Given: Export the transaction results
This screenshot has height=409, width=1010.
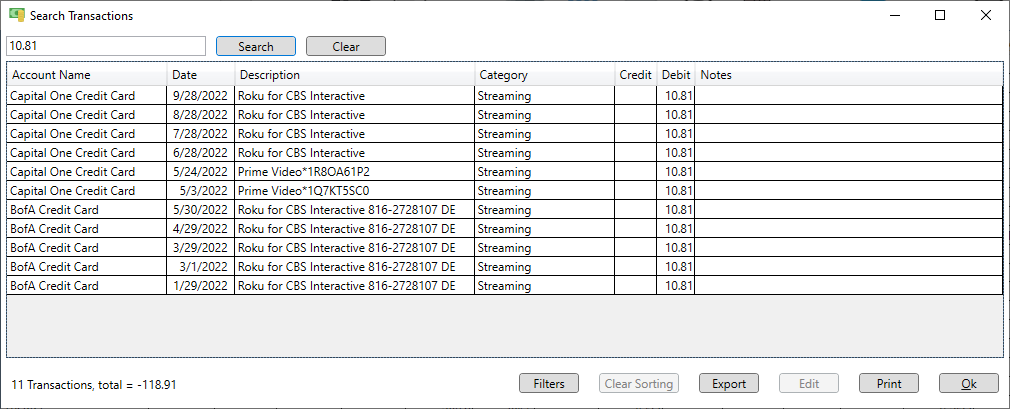Looking at the screenshot, I should coord(729,384).
